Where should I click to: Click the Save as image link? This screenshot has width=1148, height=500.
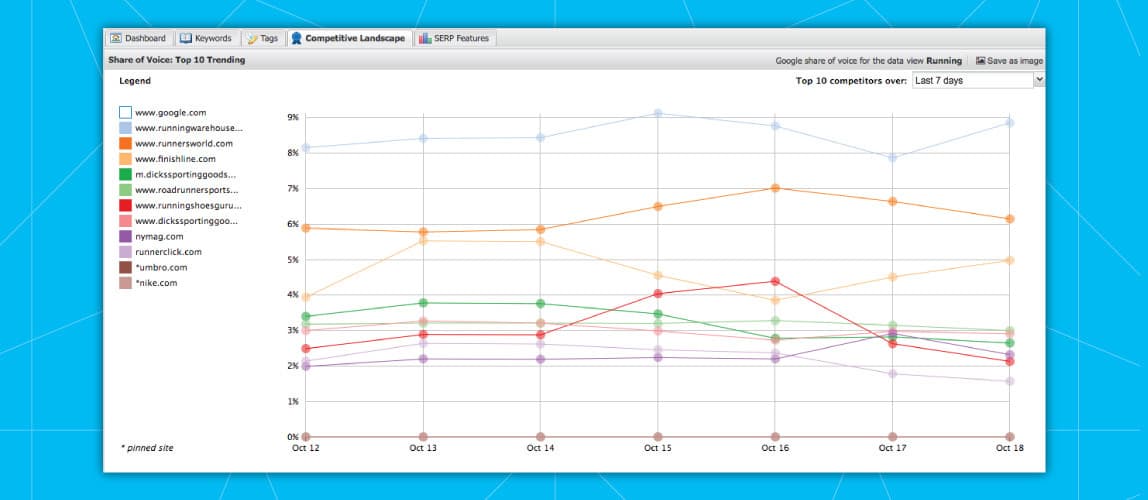[x=1015, y=61]
